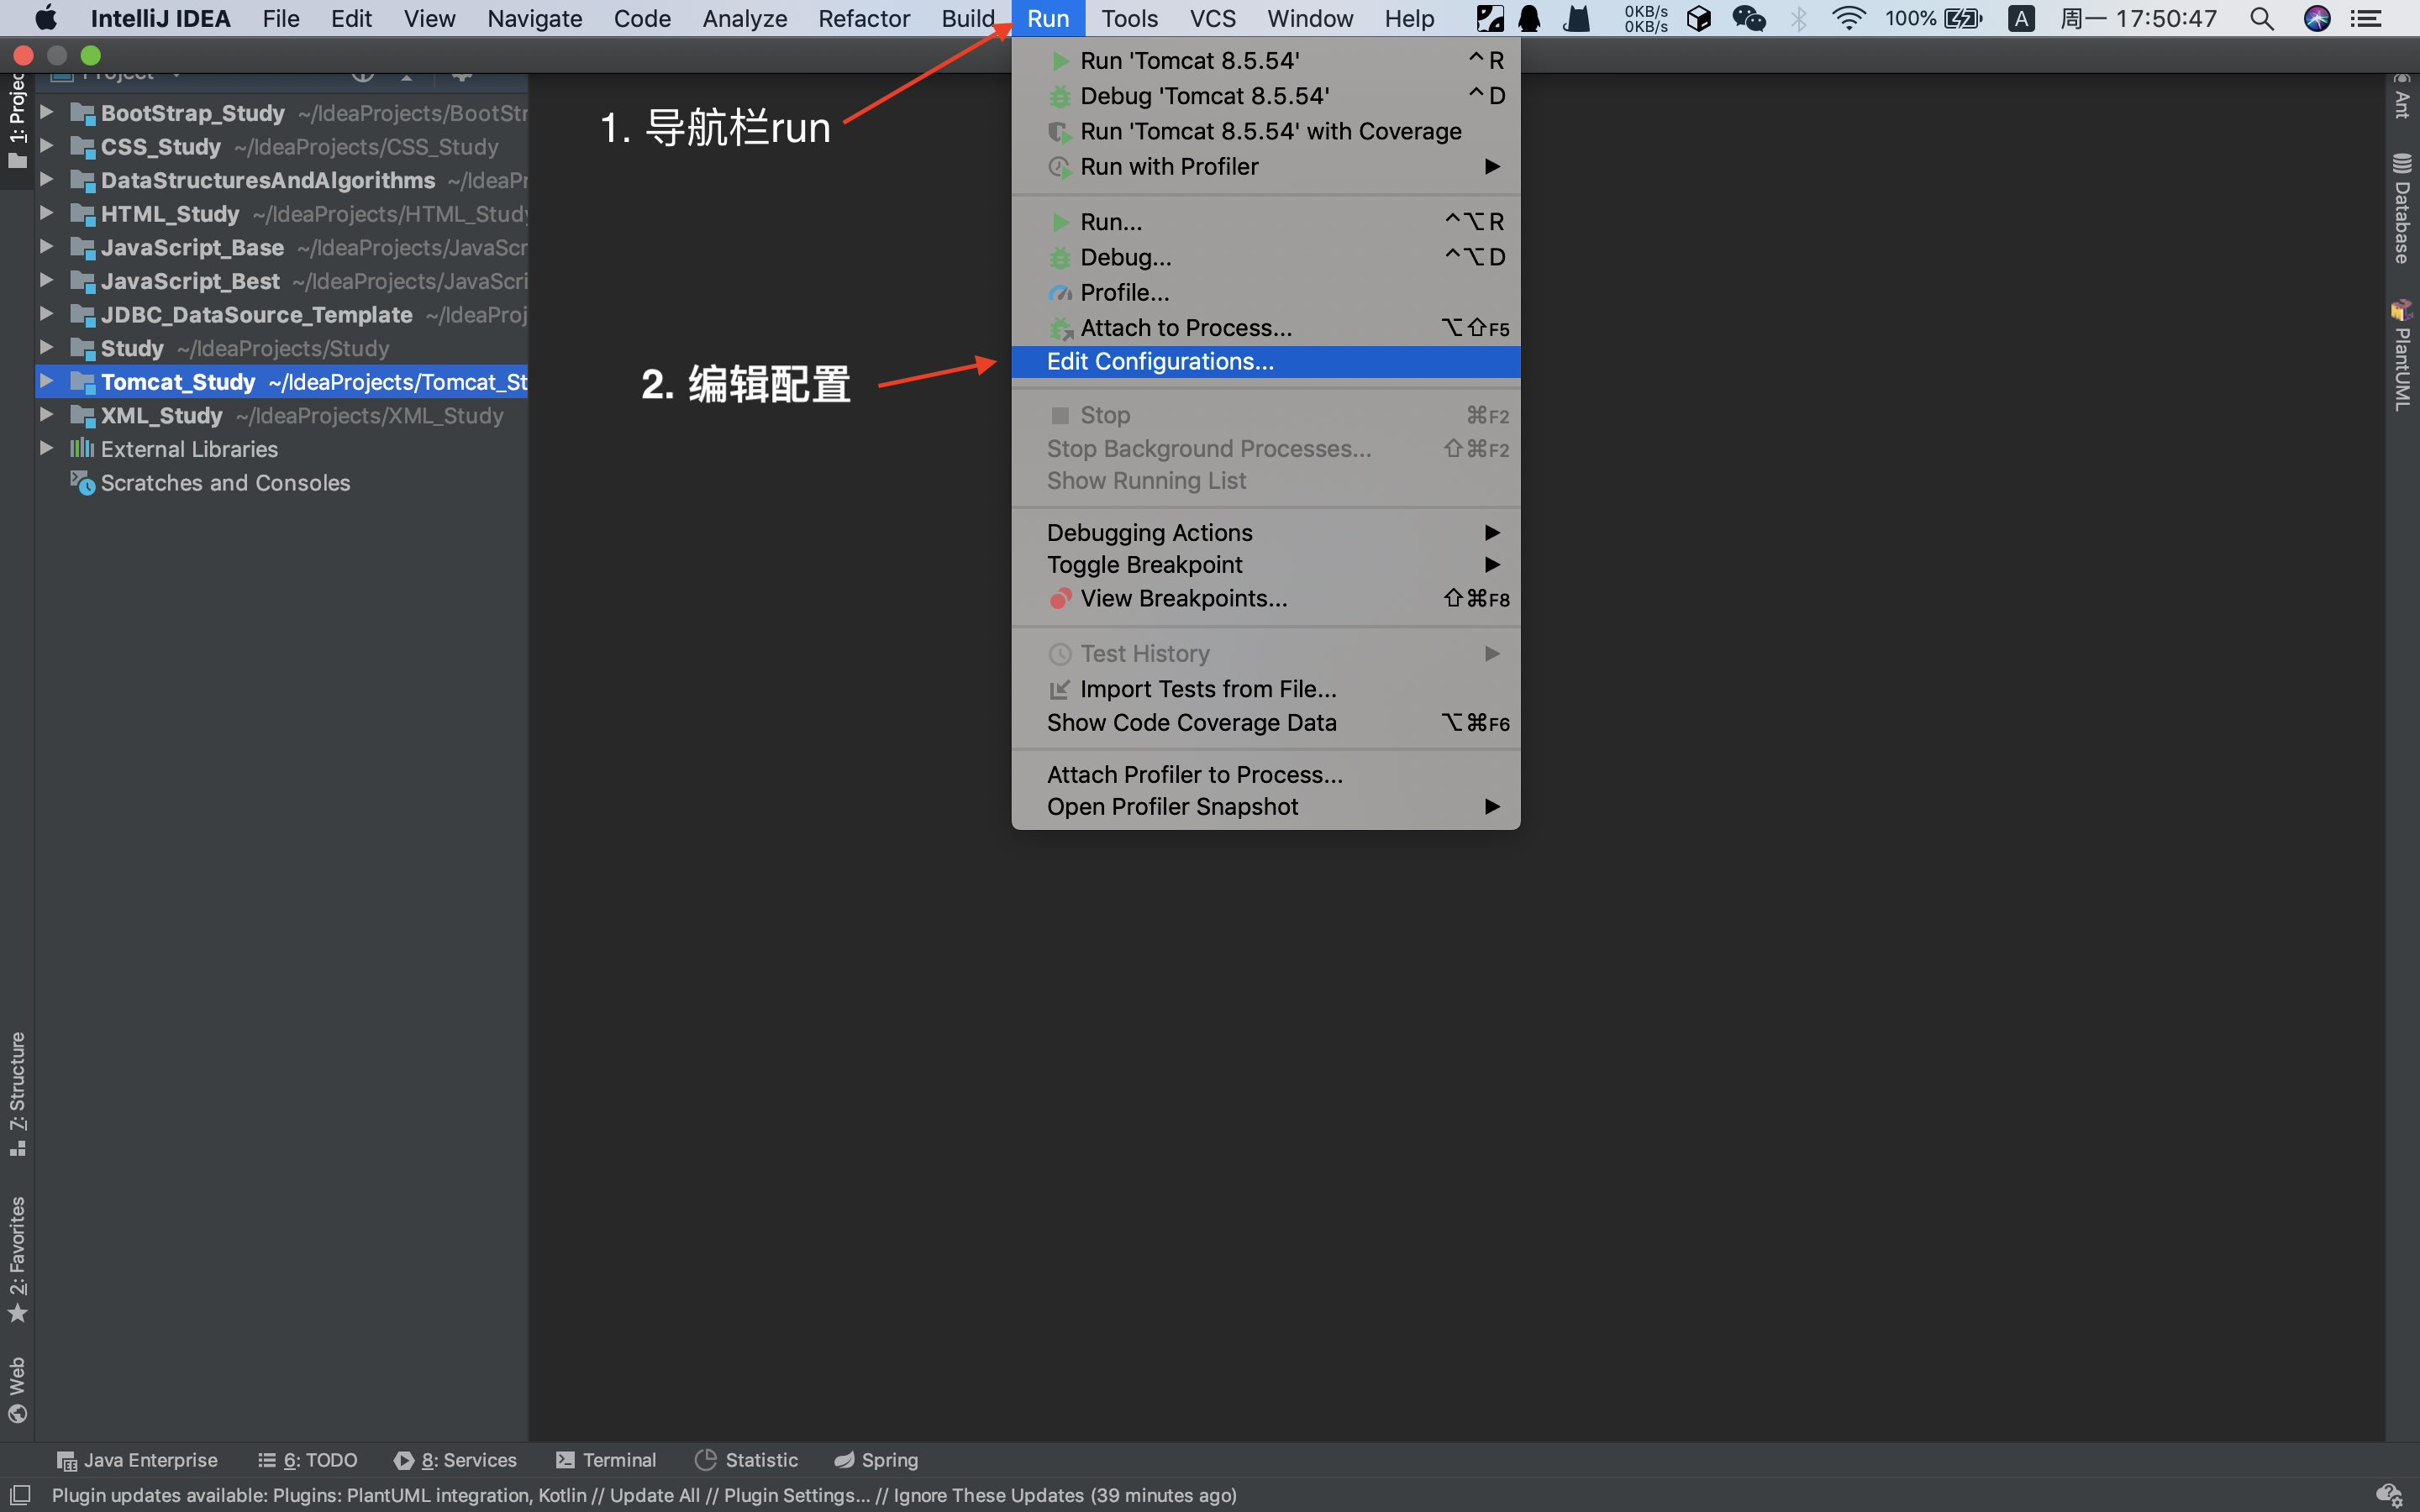Expand the External Libraries node
This screenshot has width=2420, height=1512.
pos(46,448)
